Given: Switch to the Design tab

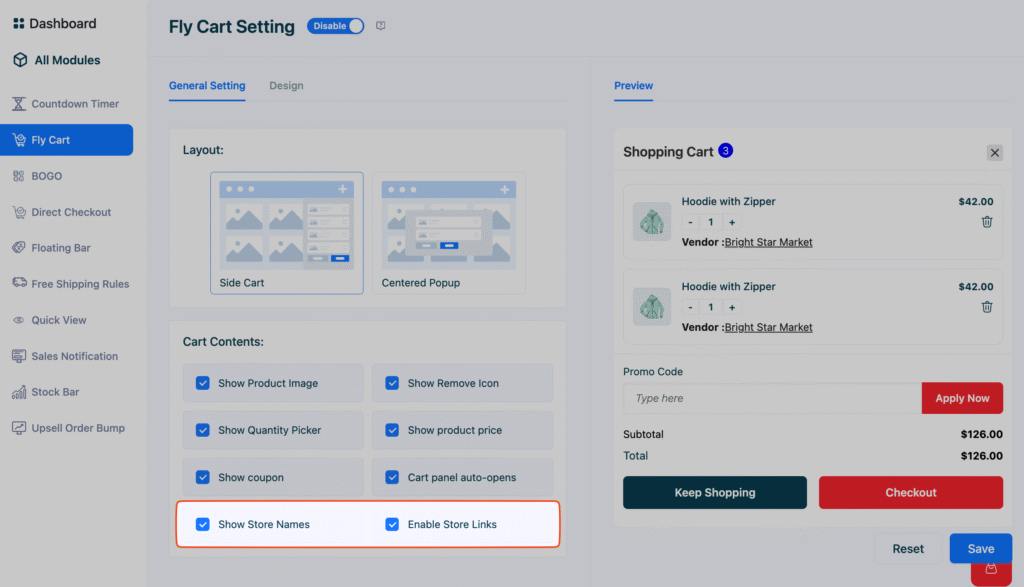Looking at the screenshot, I should point(286,86).
